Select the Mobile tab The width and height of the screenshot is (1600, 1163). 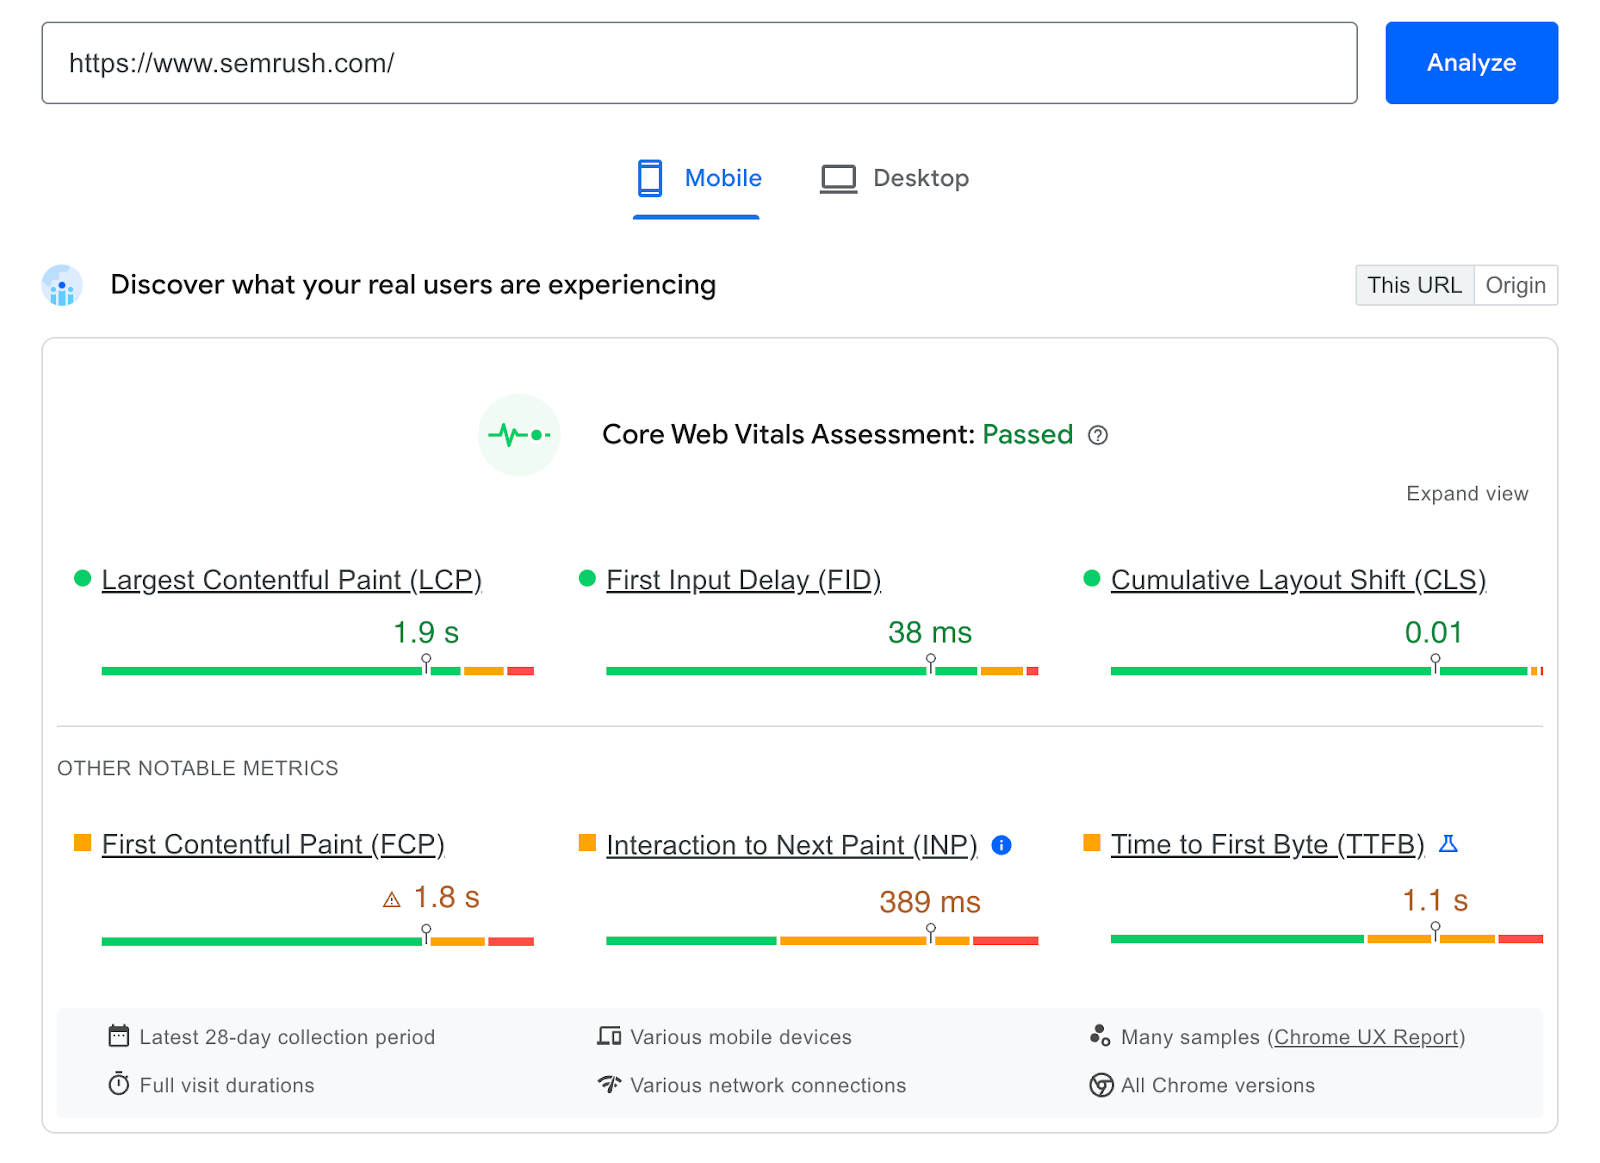coord(697,178)
